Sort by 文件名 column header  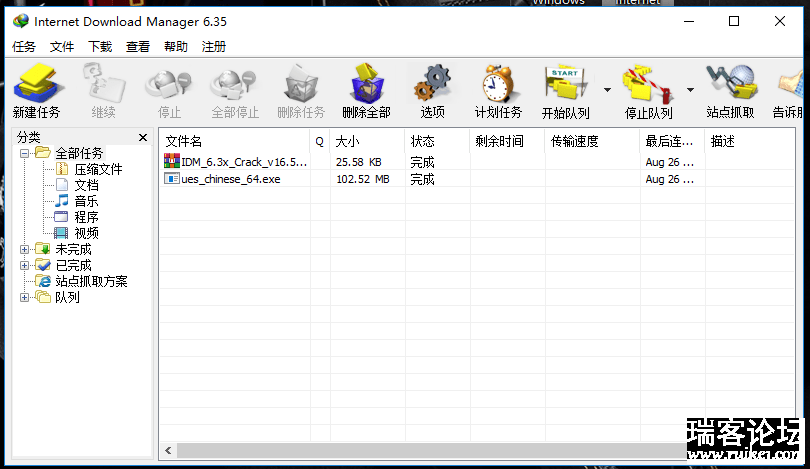pos(235,142)
